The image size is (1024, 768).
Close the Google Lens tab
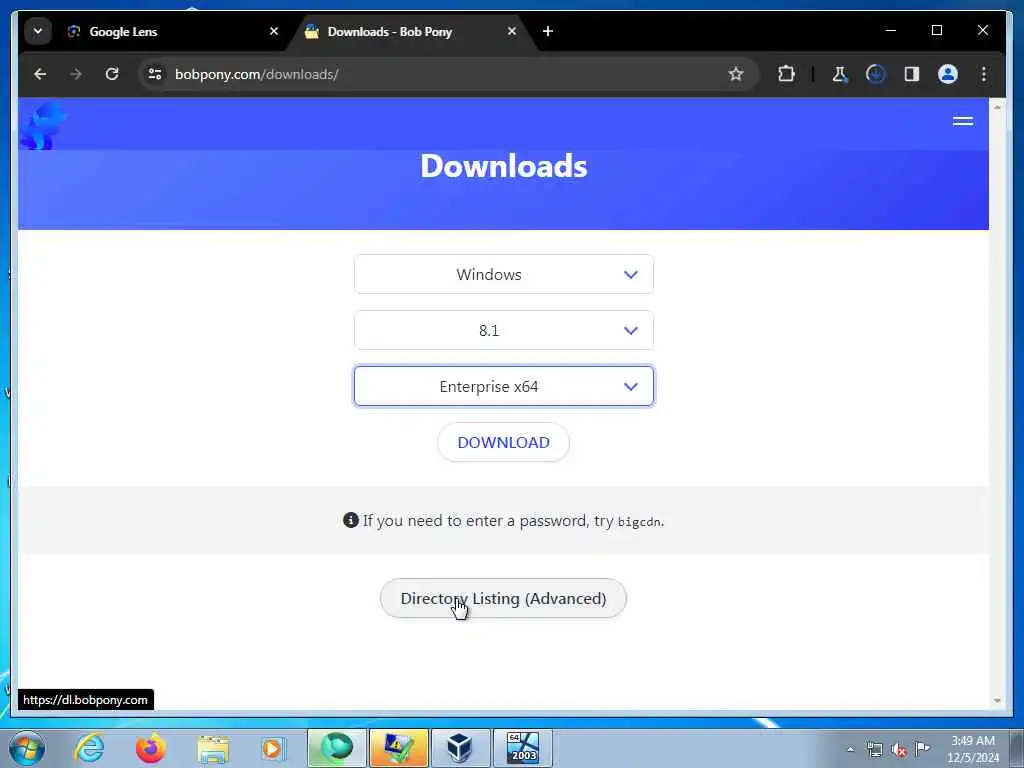coord(274,31)
